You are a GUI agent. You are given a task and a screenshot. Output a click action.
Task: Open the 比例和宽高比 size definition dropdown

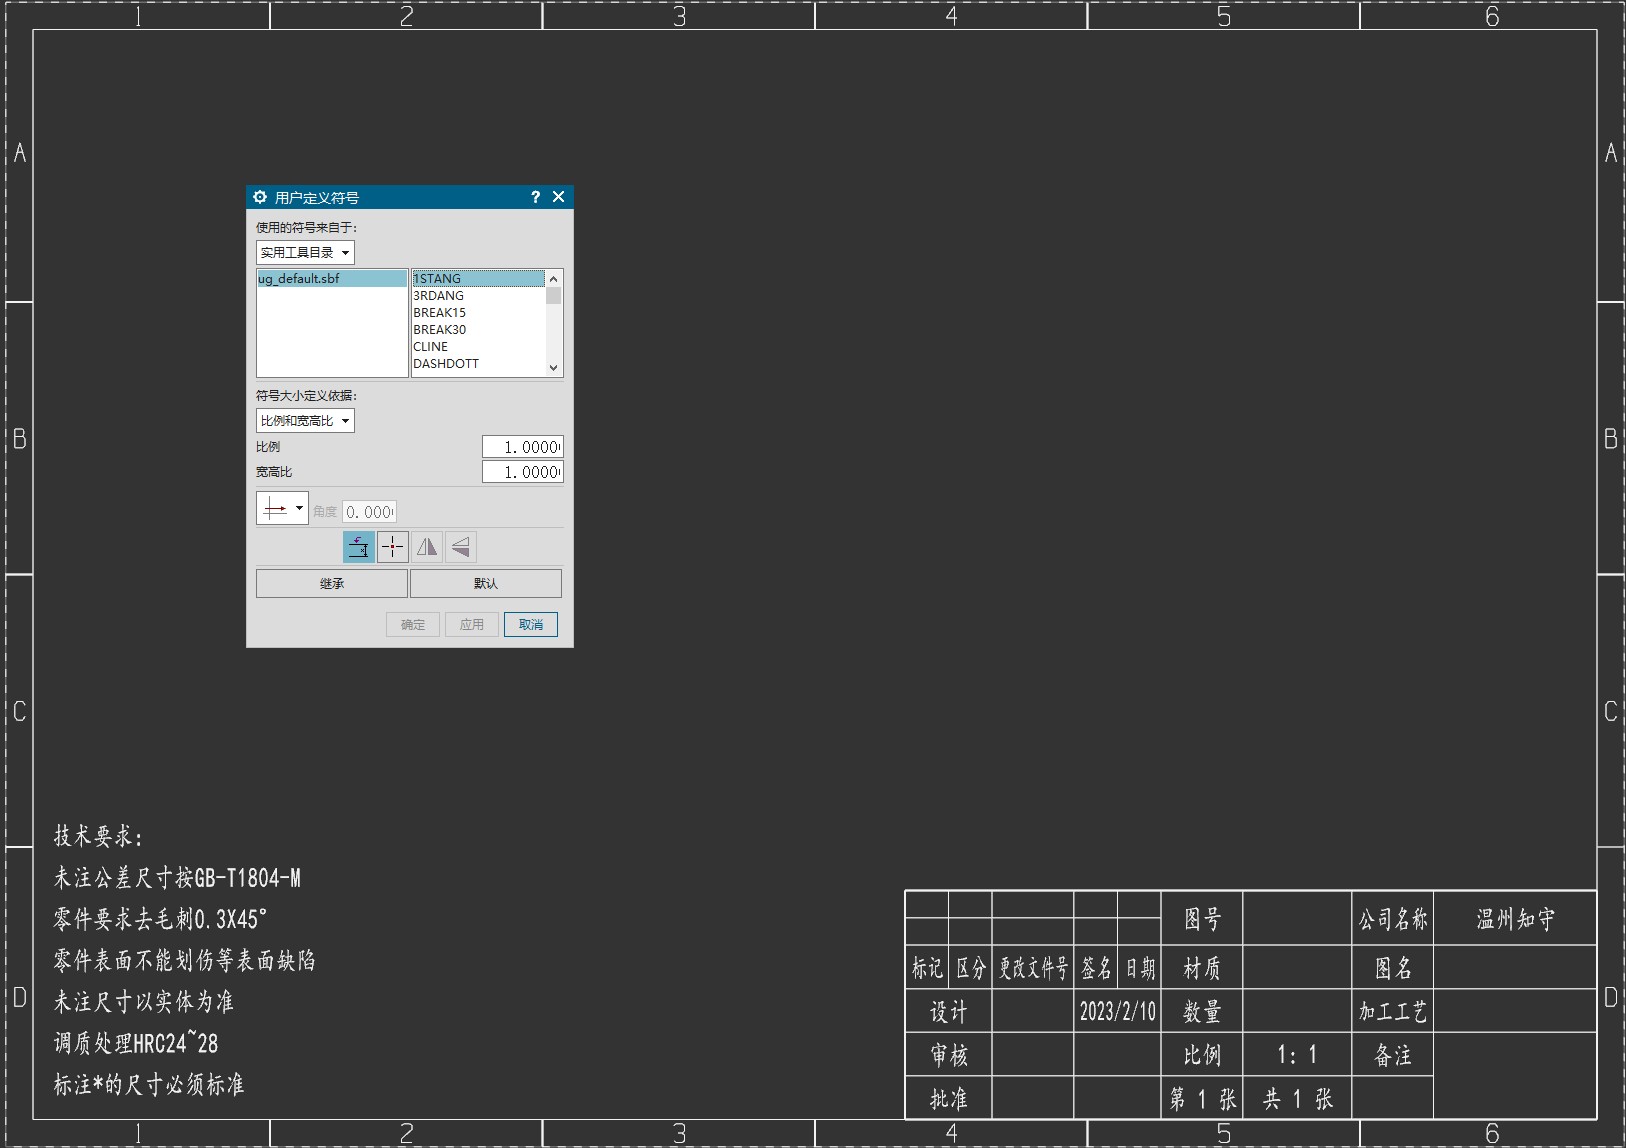[x=305, y=421]
